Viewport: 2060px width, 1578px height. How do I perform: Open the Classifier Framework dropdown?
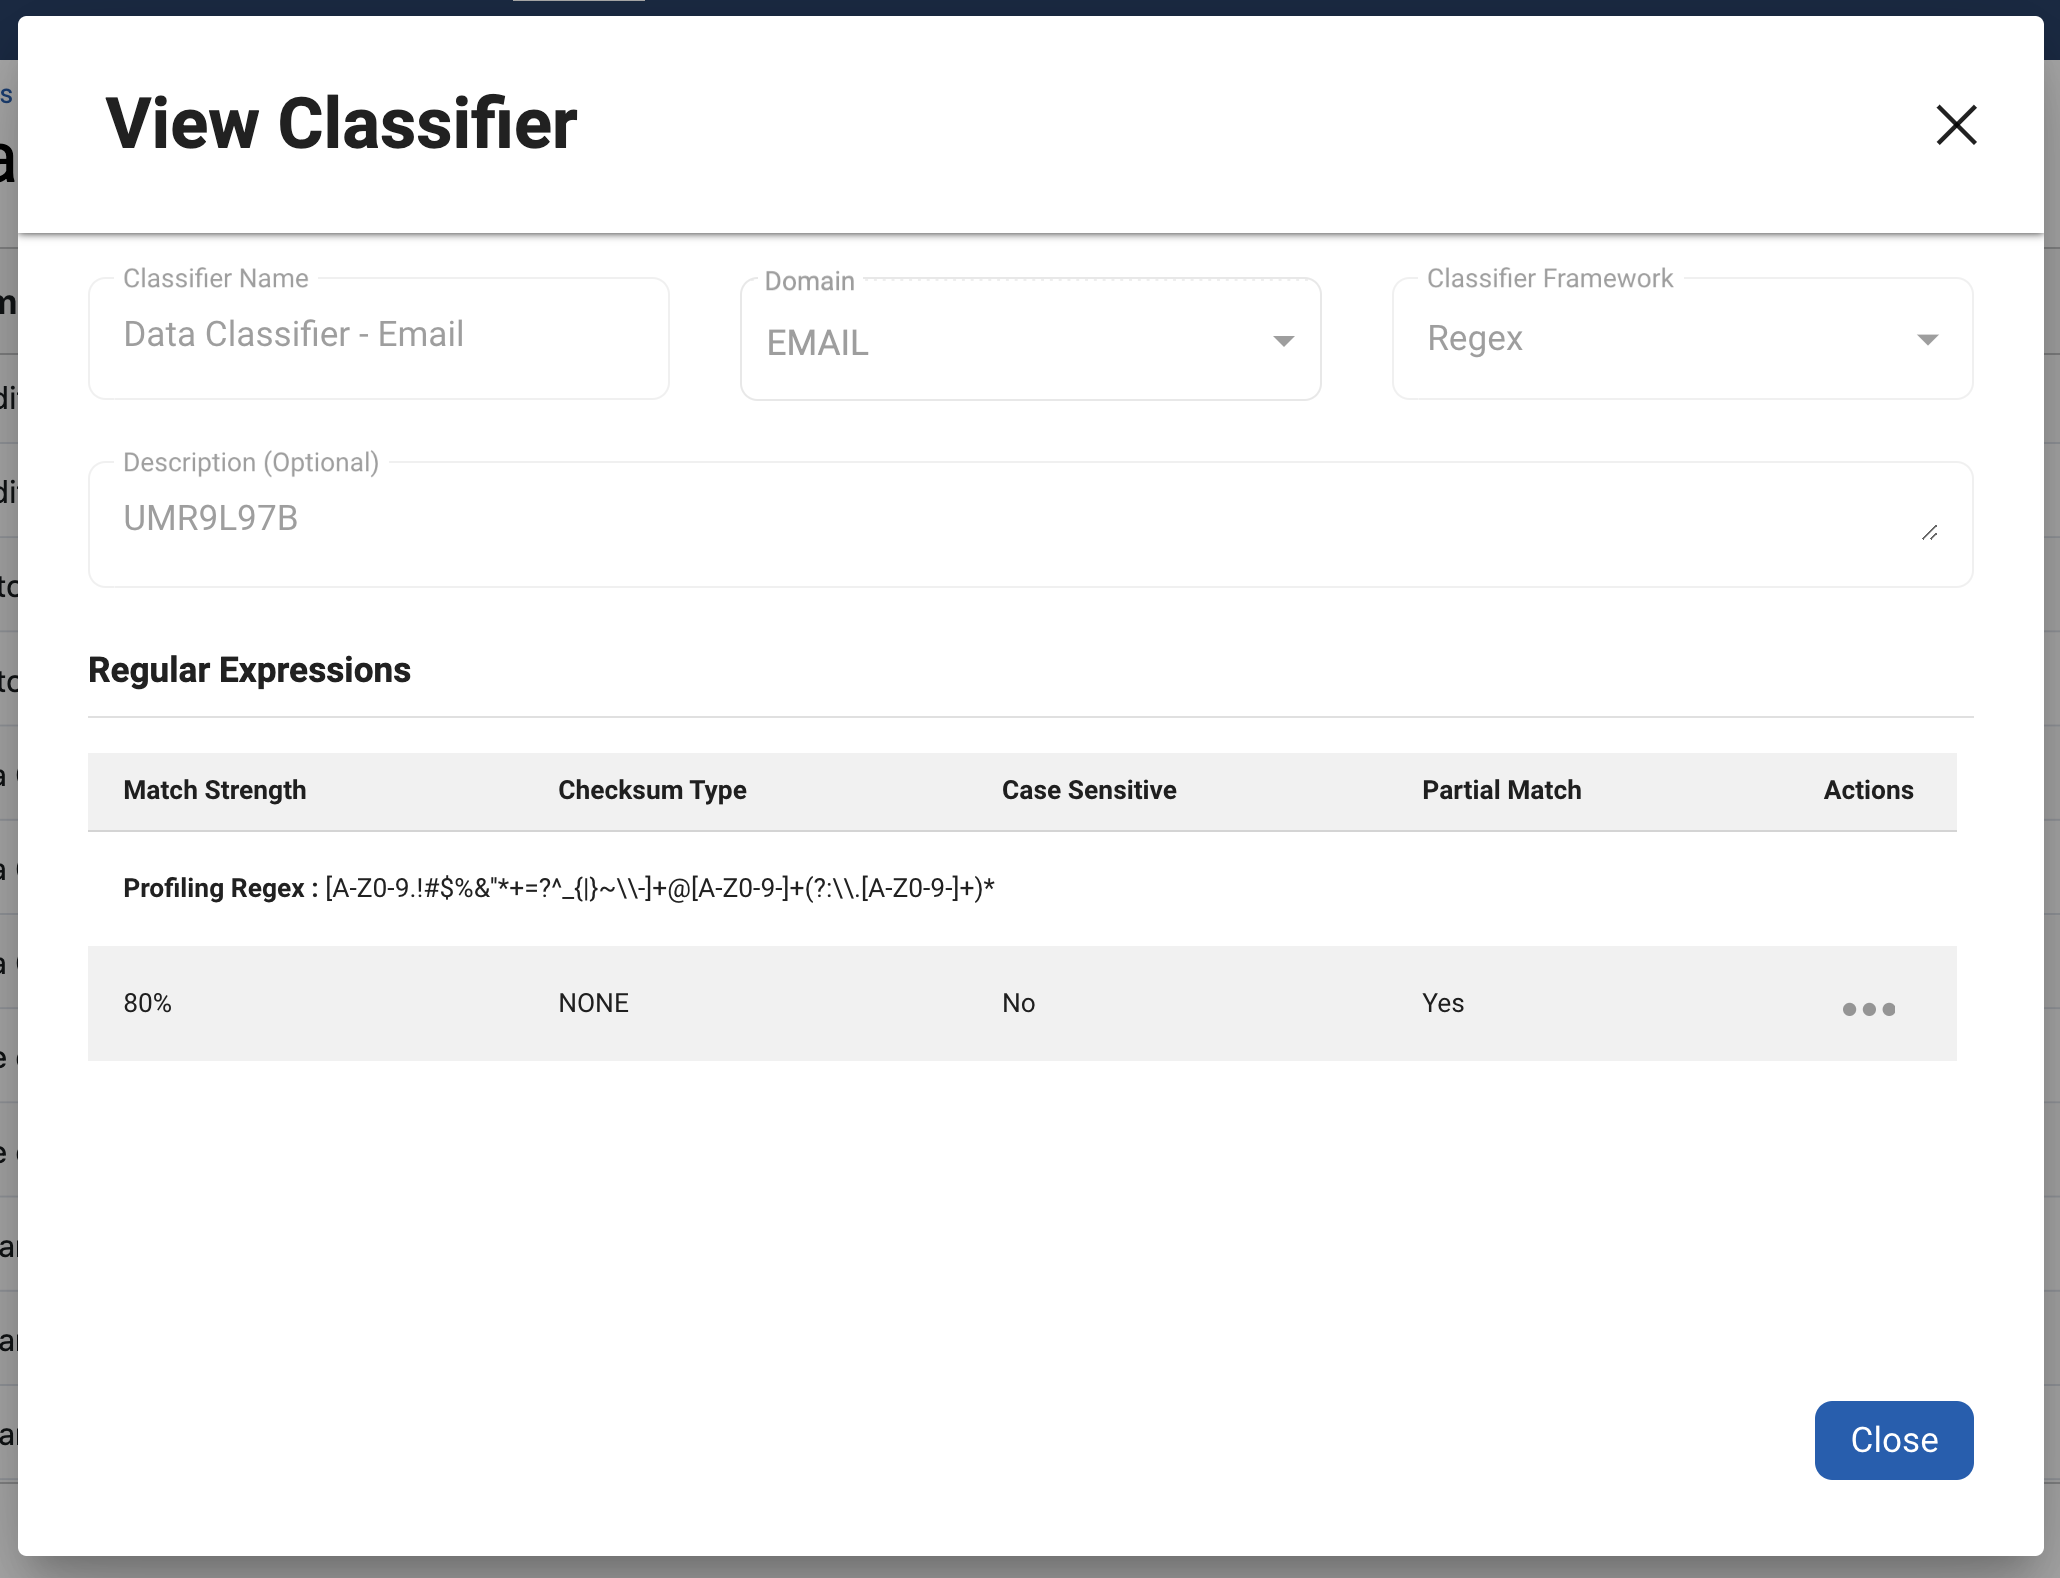tap(1682, 339)
